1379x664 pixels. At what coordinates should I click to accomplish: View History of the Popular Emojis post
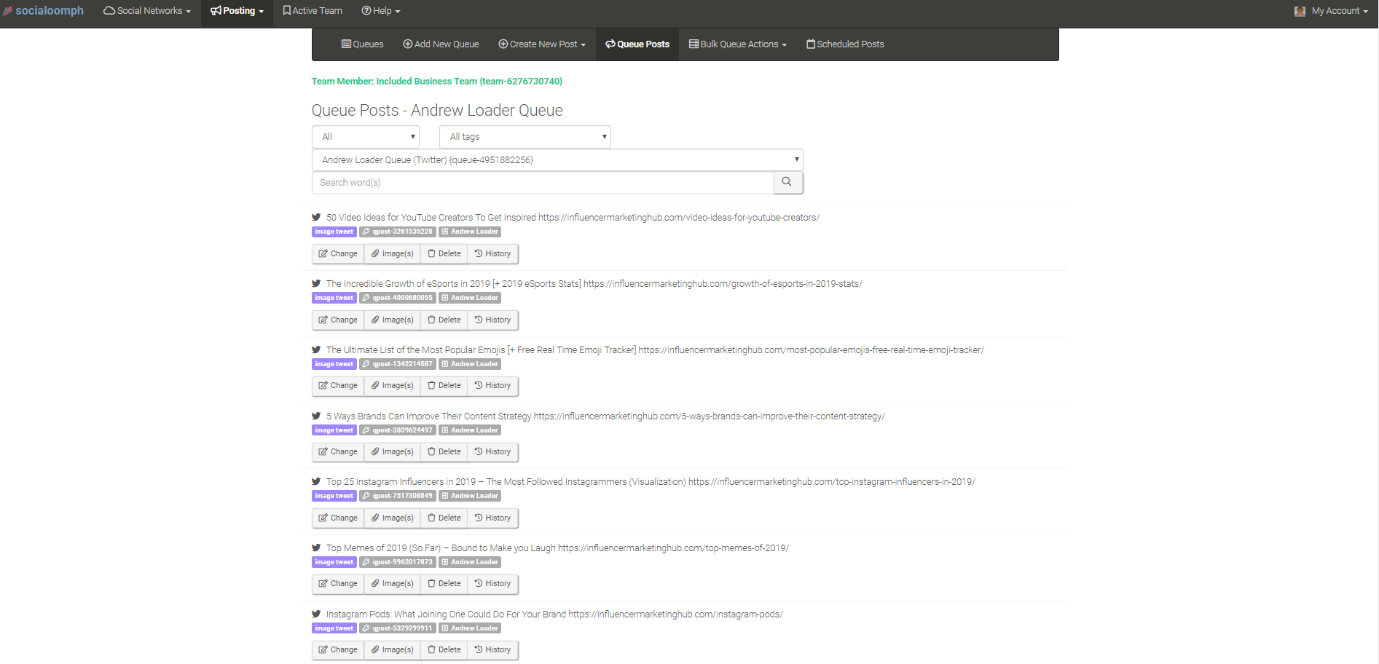[493, 385]
